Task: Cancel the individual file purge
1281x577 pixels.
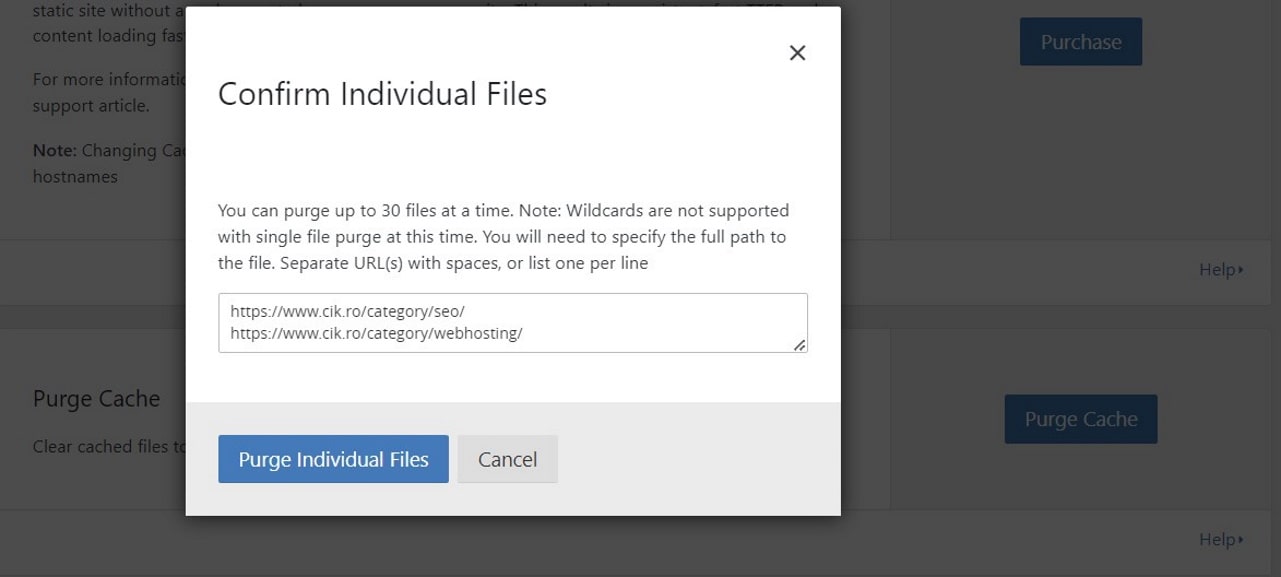Action: tap(507, 459)
